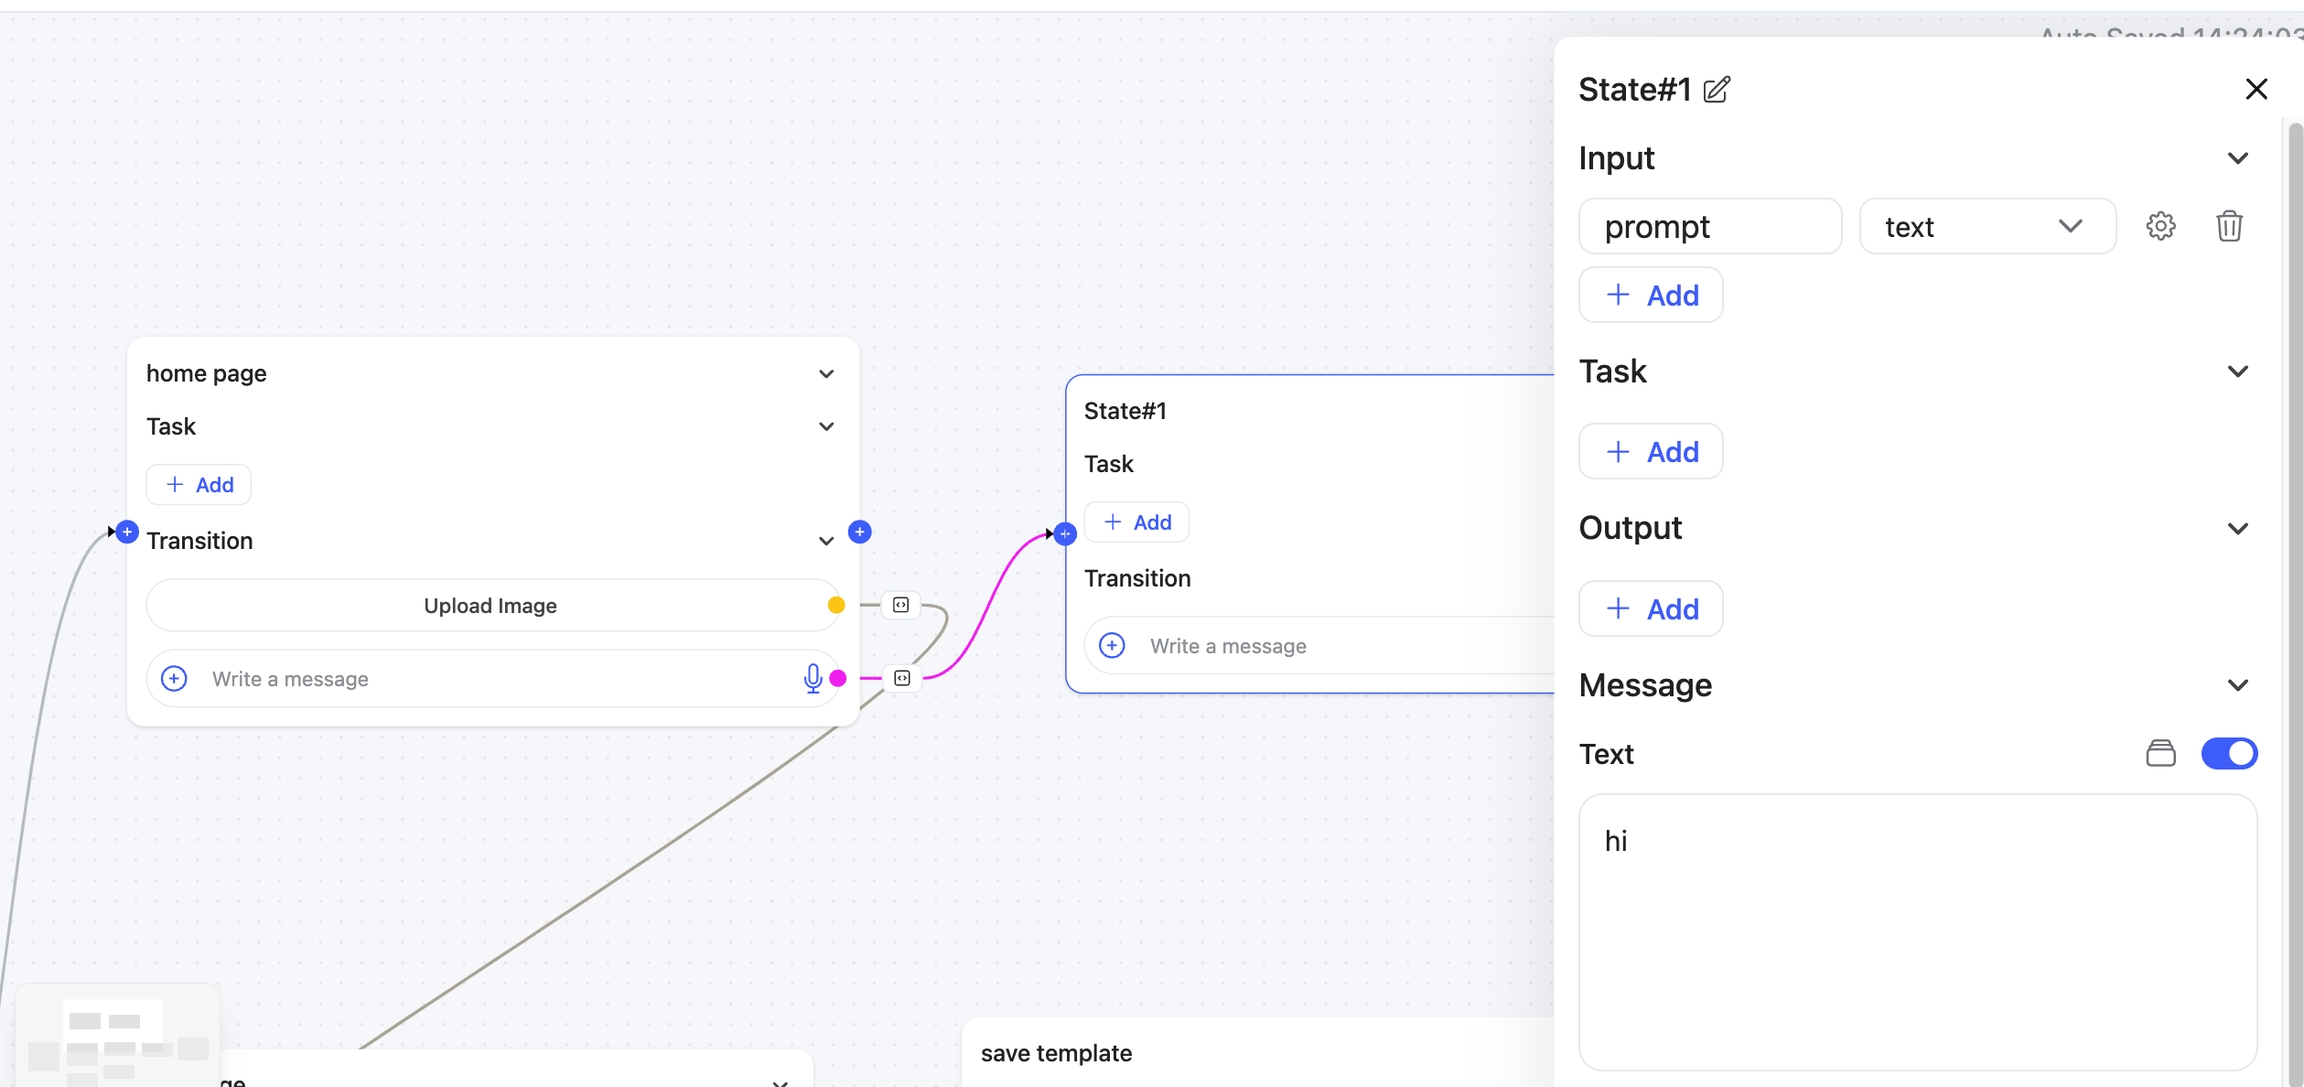This screenshot has height=1087, width=2304.
Task: Click the magenta connector dot on message
Action: pyautogui.click(x=838, y=679)
